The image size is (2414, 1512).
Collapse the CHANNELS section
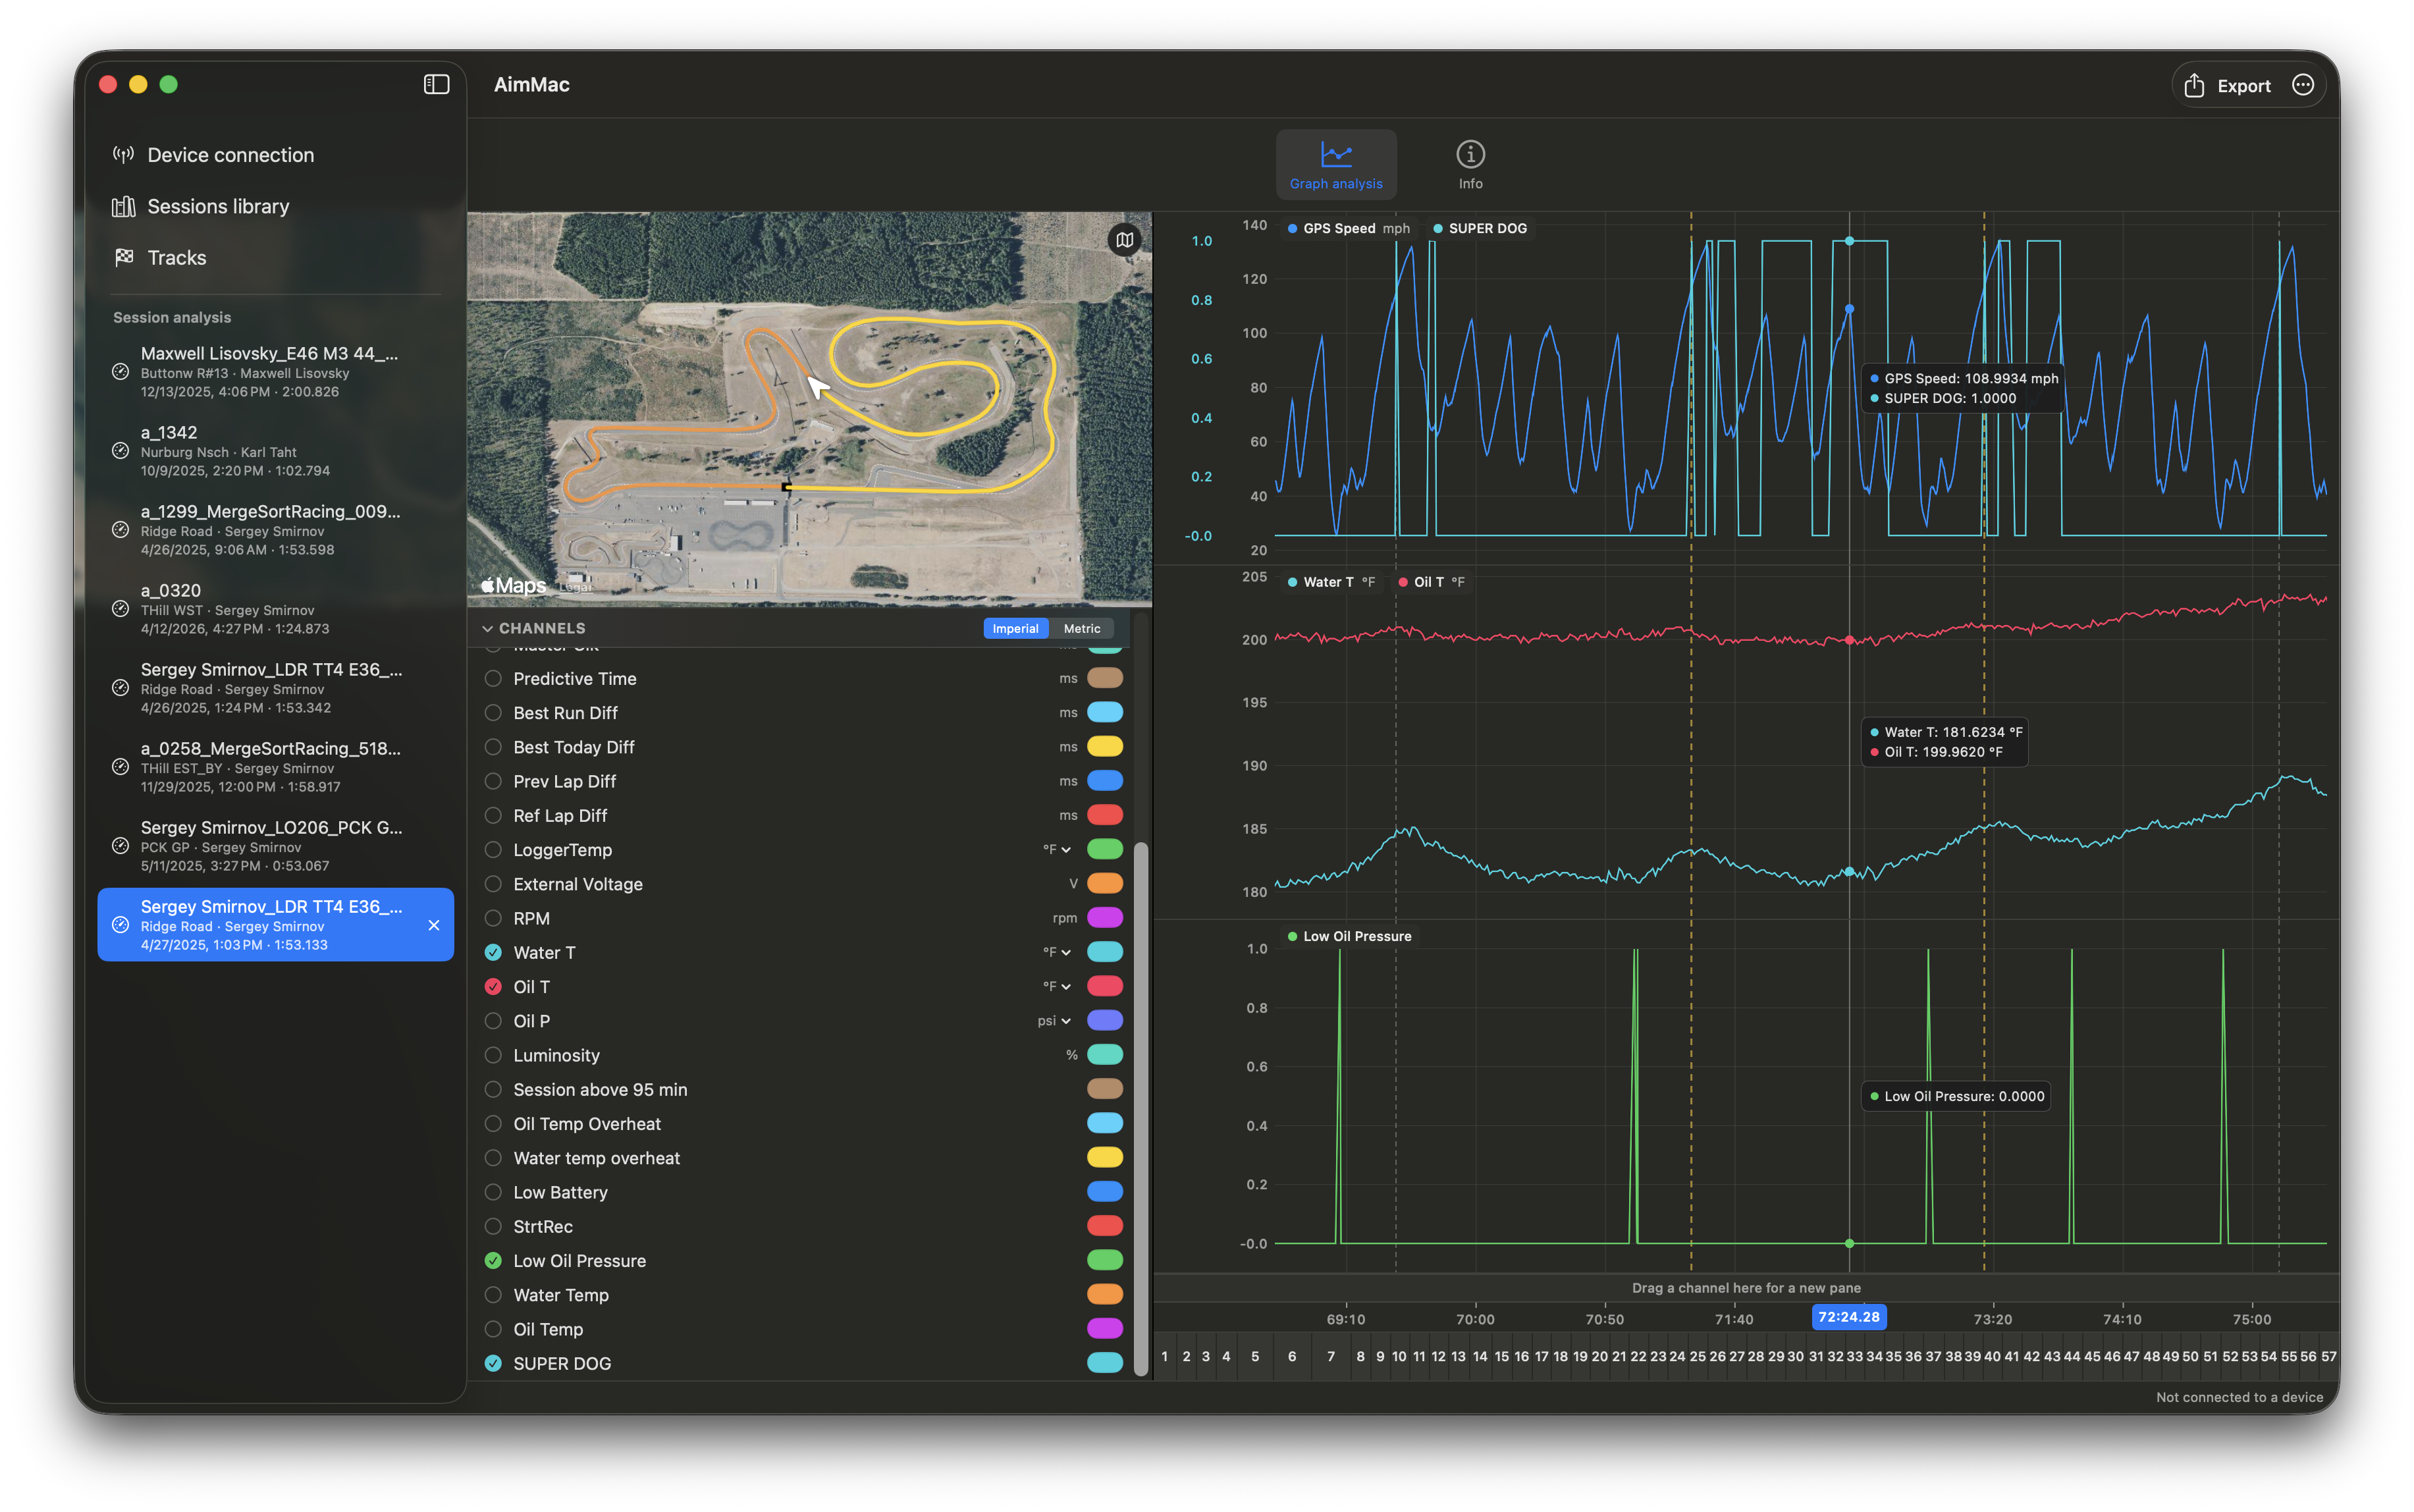tap(488, 628)
